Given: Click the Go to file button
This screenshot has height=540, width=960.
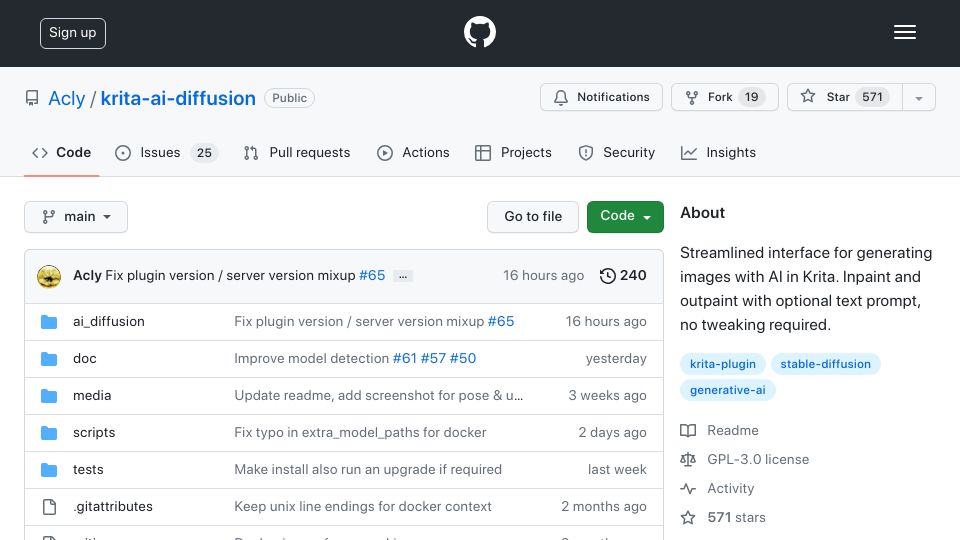Looking at the screenshot, I should (x=533, y=217).
